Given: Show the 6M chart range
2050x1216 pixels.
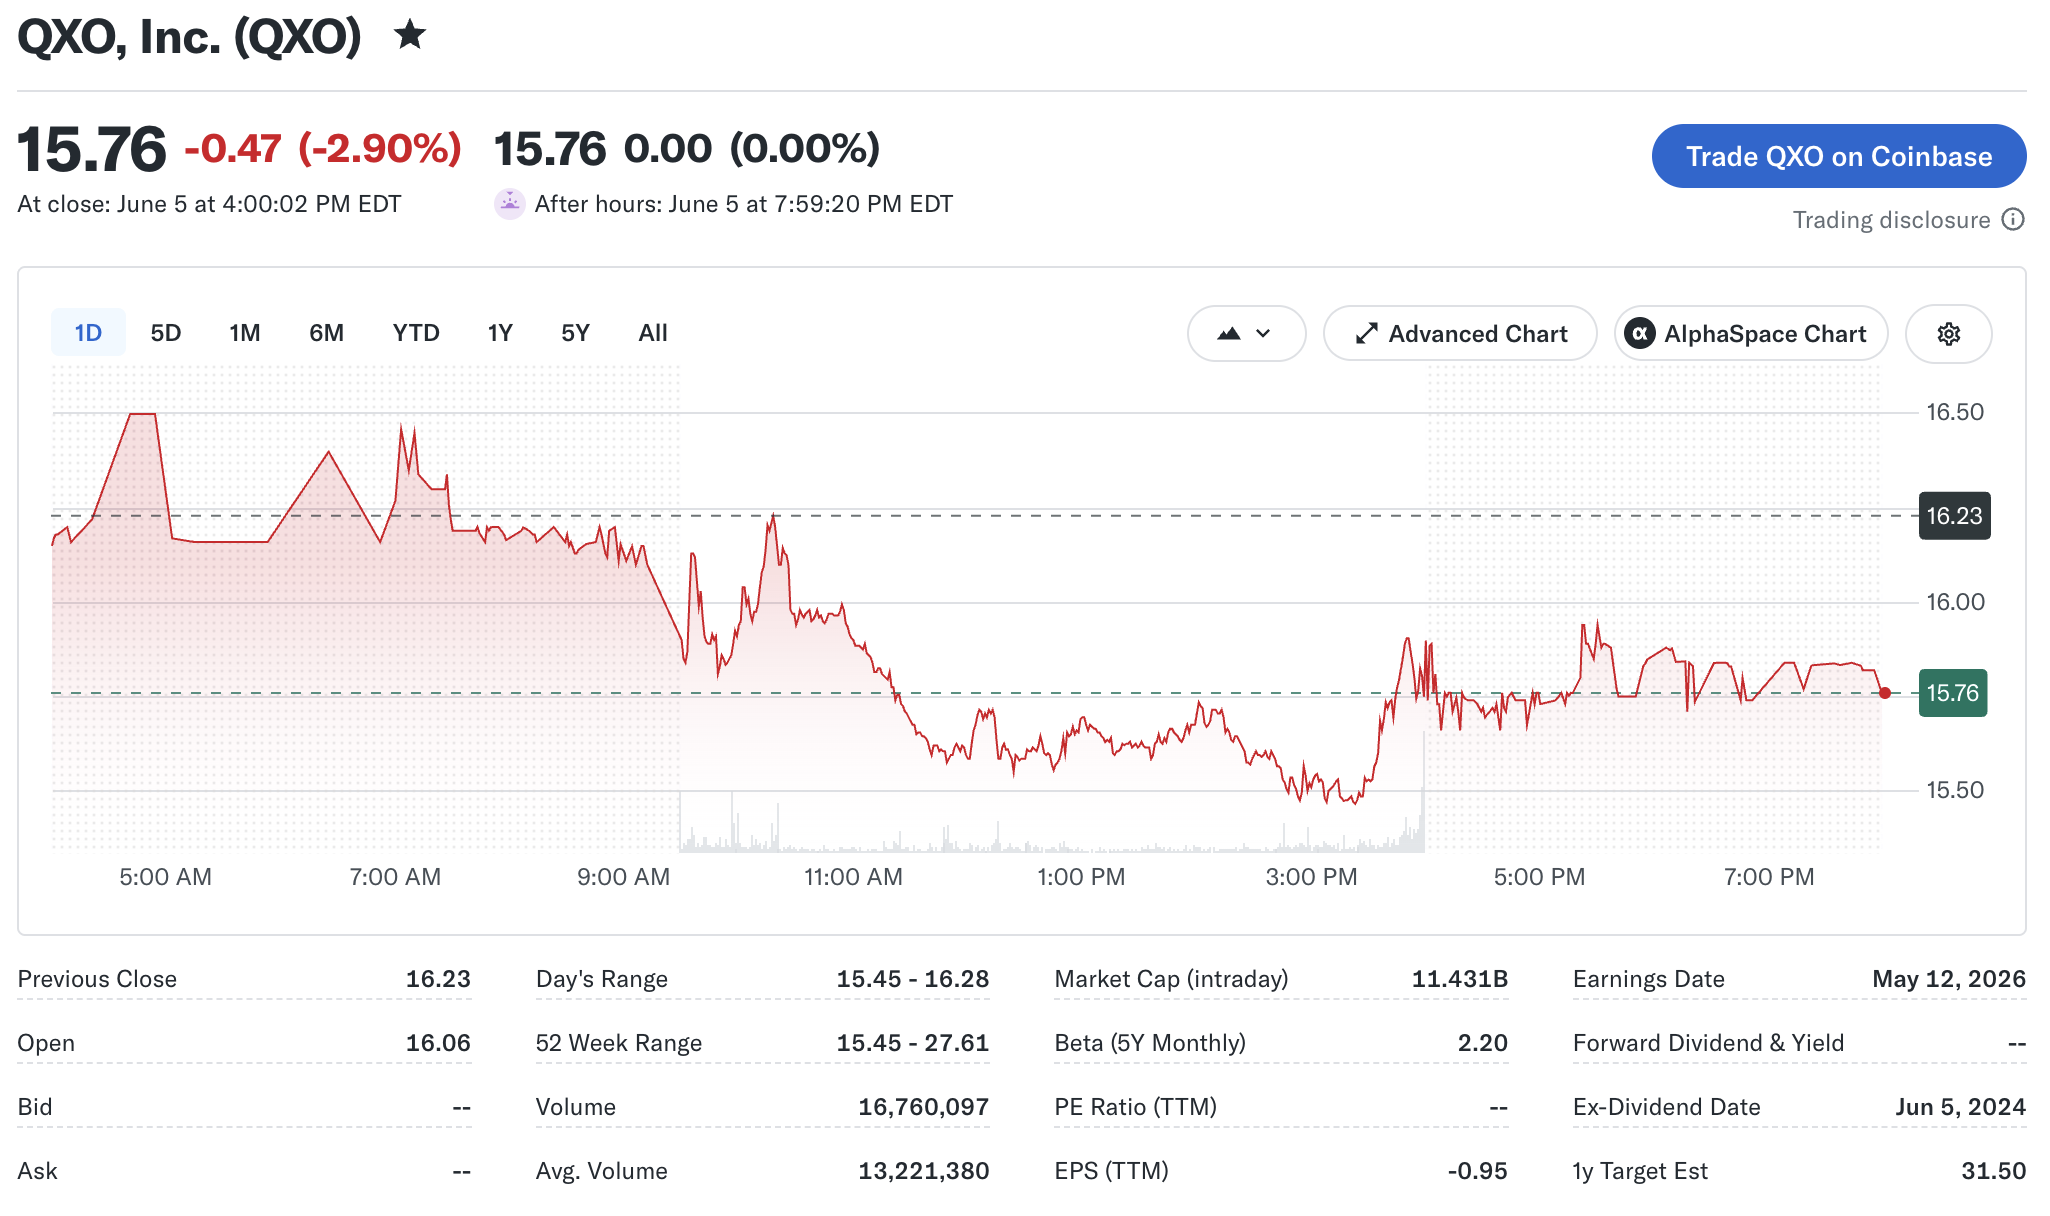Looking at the screenshot, I should tap(326, 333).
